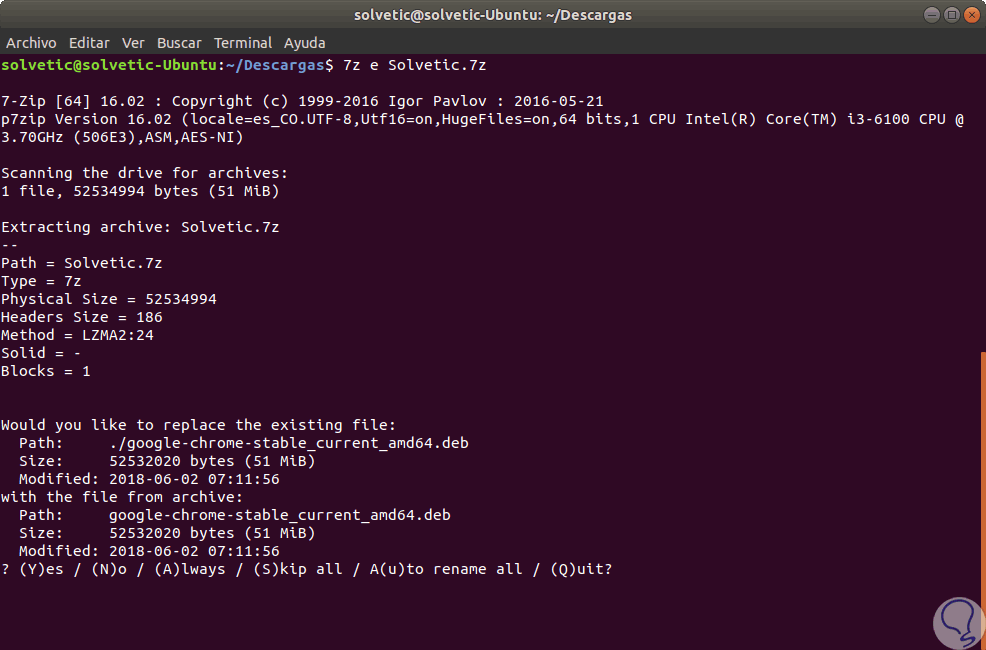Open the Editar menu
This screenshot has width=986, height=650.
pos(89,43)
